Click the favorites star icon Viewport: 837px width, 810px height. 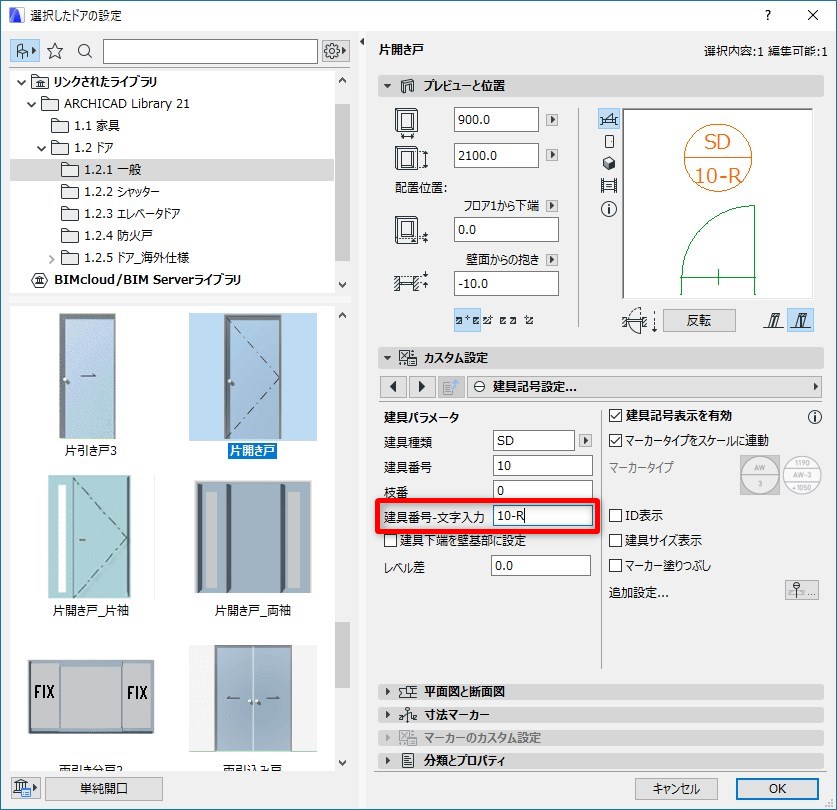click(x=55, y=51)
